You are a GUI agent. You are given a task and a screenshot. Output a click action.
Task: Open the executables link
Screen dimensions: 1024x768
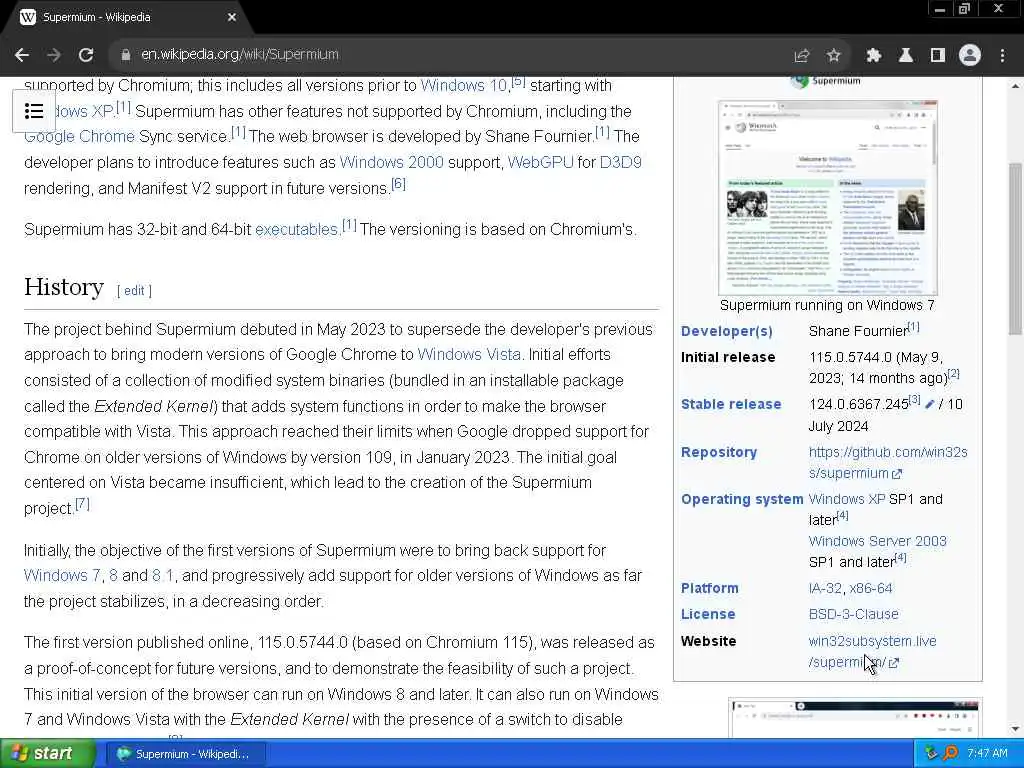coord(296,229)
